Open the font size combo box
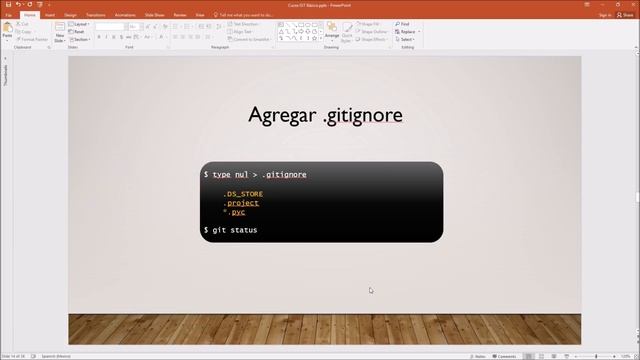Image resolution: width=640 pixels, height=360 pixels. tap(135, 27)
